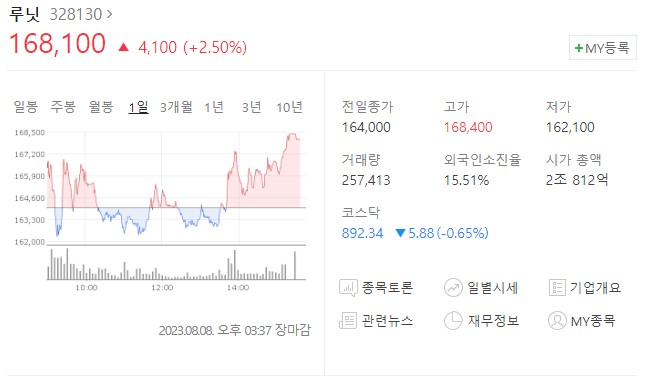Select the 월봉 monthly candle chart
This screenshot has width=650, height=377.
(101, 107)
